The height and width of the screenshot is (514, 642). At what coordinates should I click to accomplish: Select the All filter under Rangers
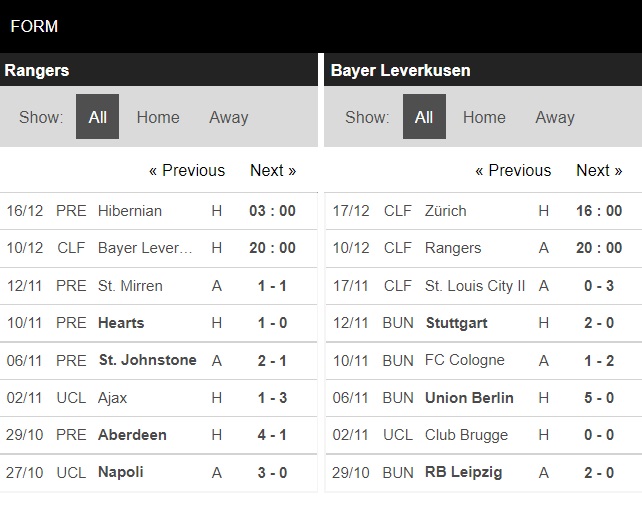click(97, 117)
